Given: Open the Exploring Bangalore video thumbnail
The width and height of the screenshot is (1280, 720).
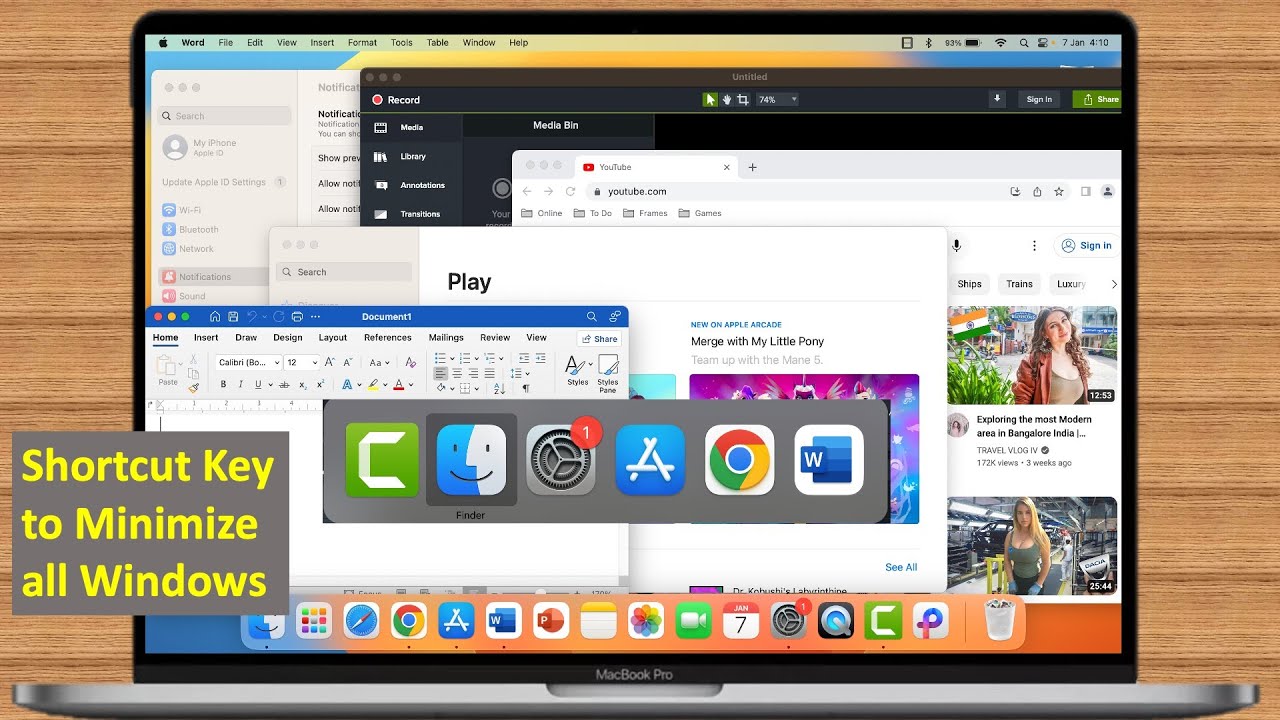Looking at the screenshot, I should (1031, 355).
